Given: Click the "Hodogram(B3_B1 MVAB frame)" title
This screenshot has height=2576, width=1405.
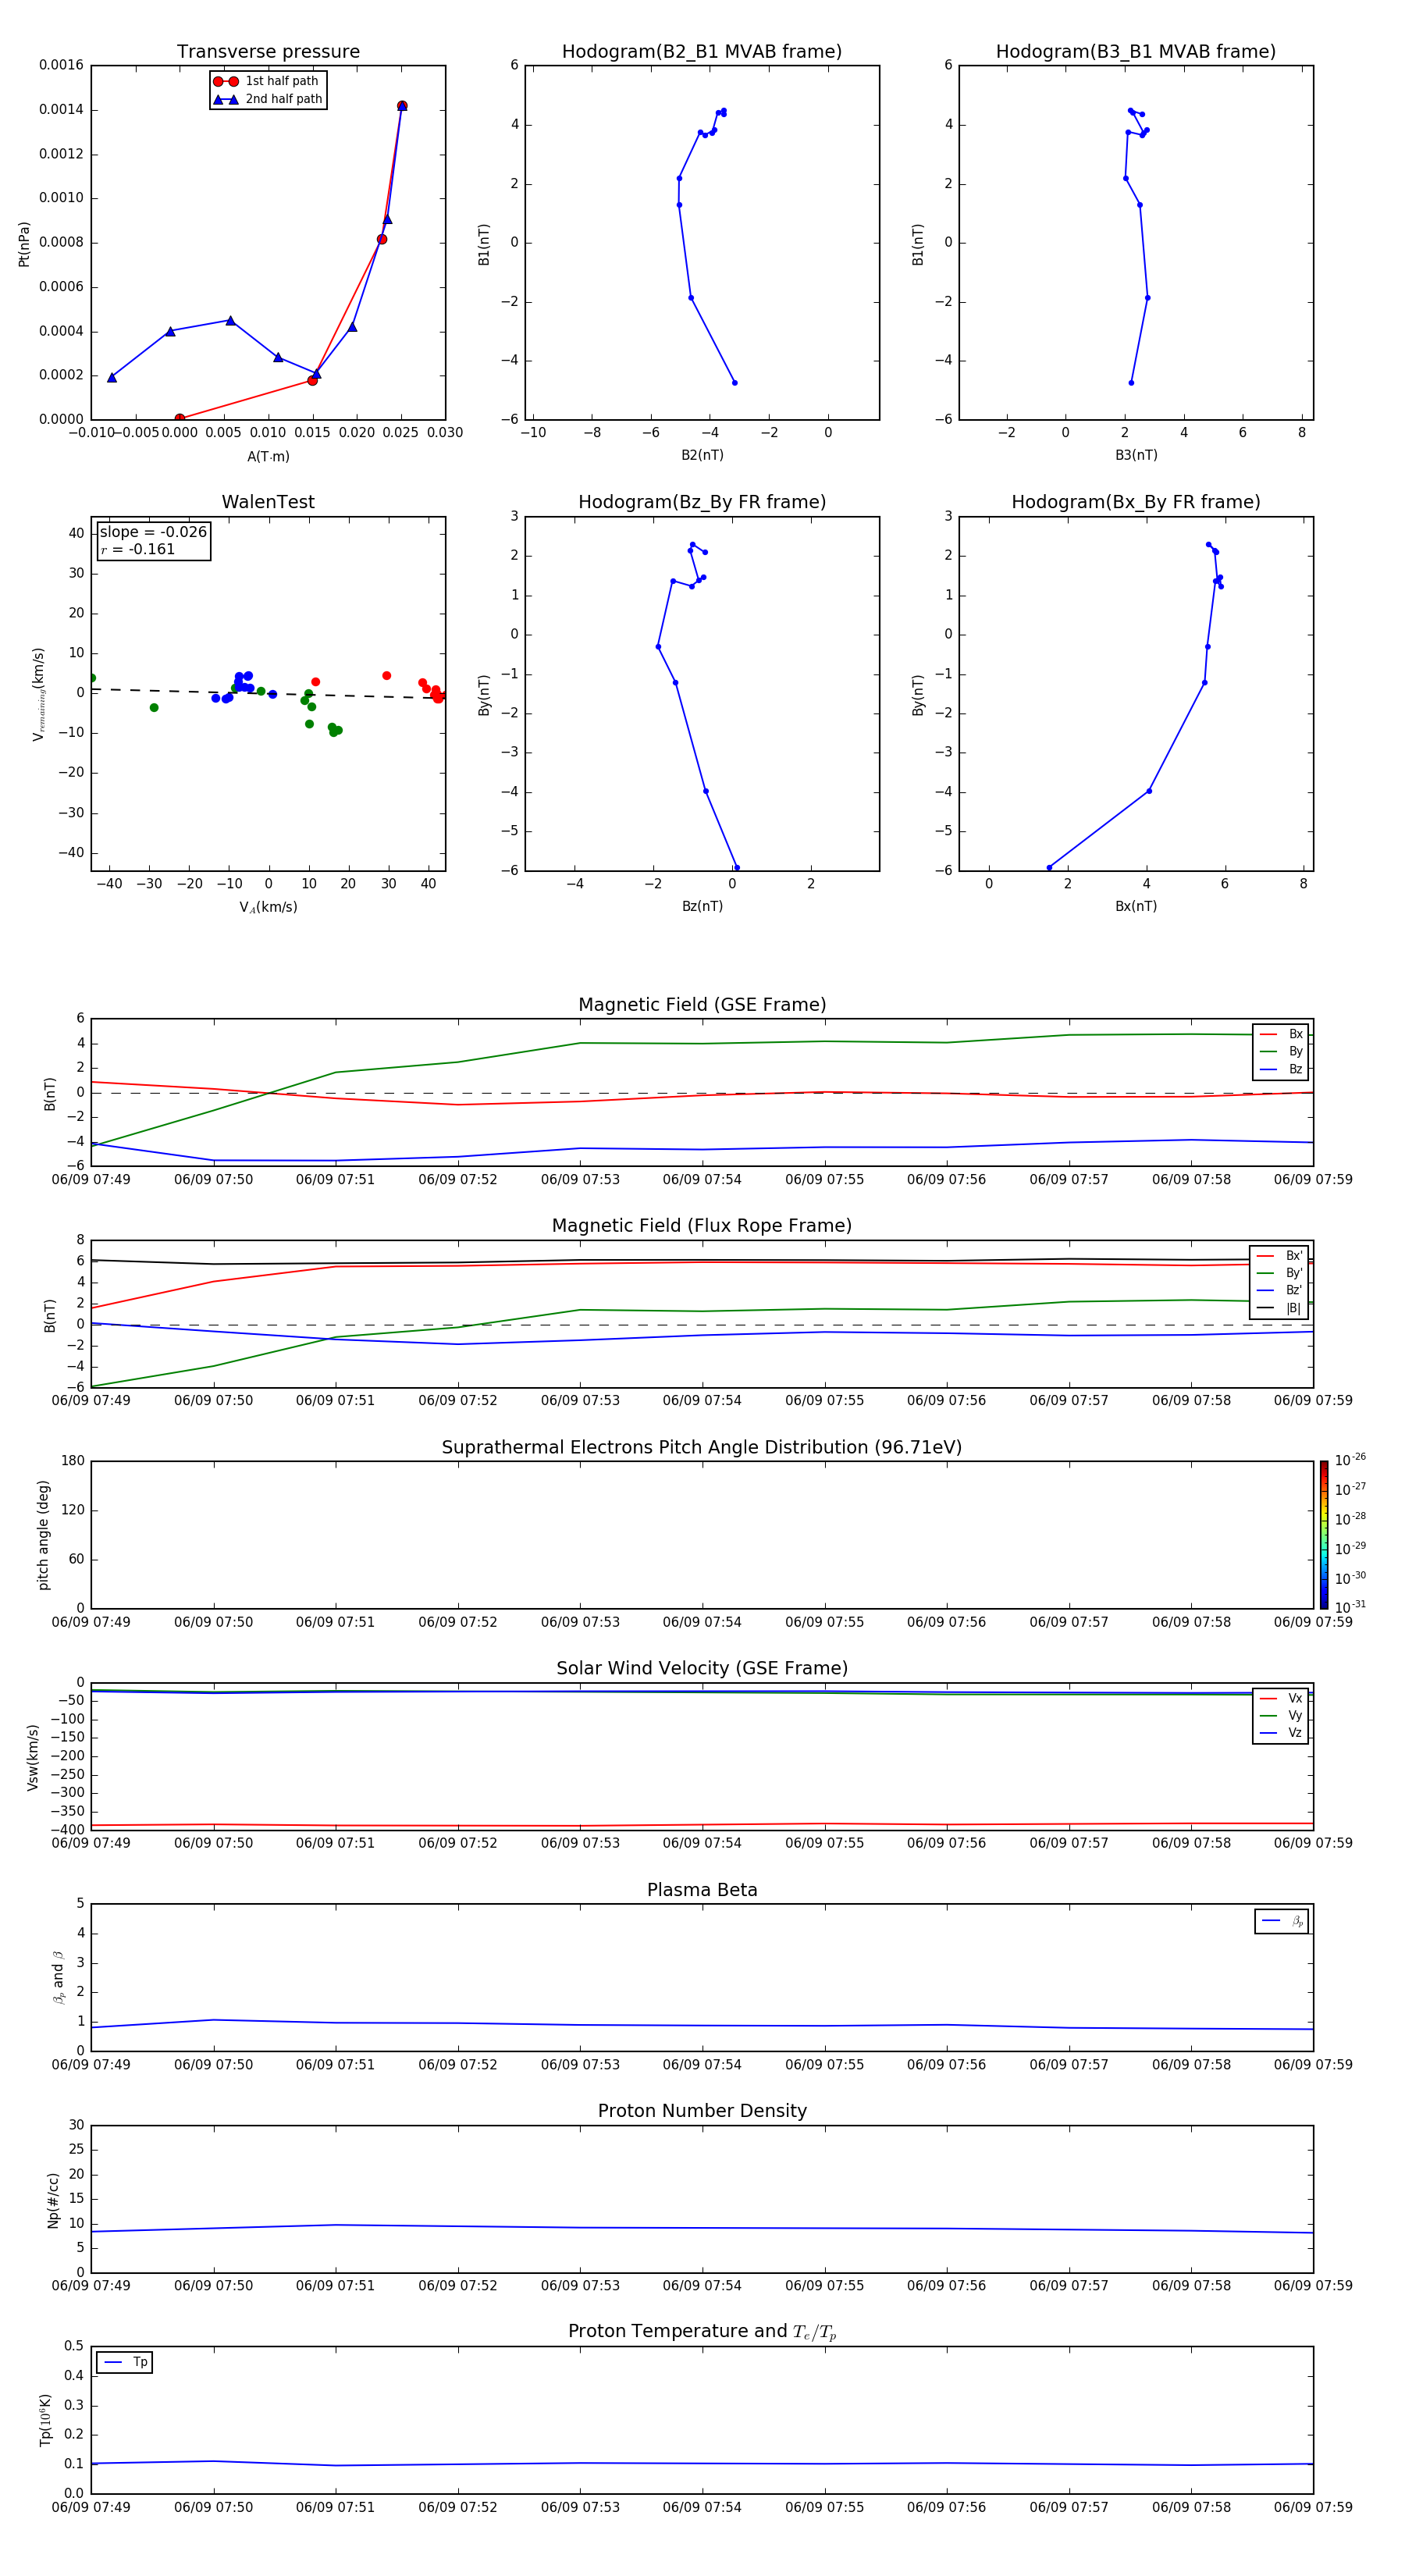Looking at the screenshot, I should coord(1136,52).
